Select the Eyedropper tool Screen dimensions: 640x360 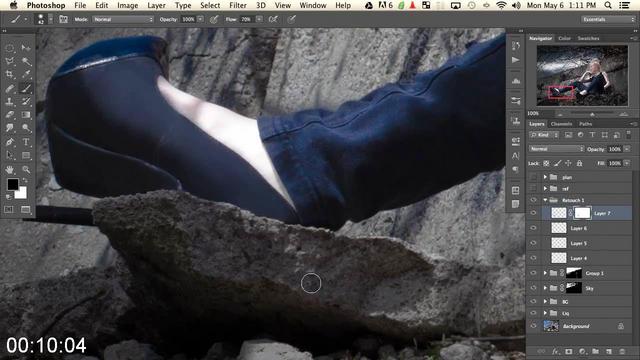(x=26, y=75)
